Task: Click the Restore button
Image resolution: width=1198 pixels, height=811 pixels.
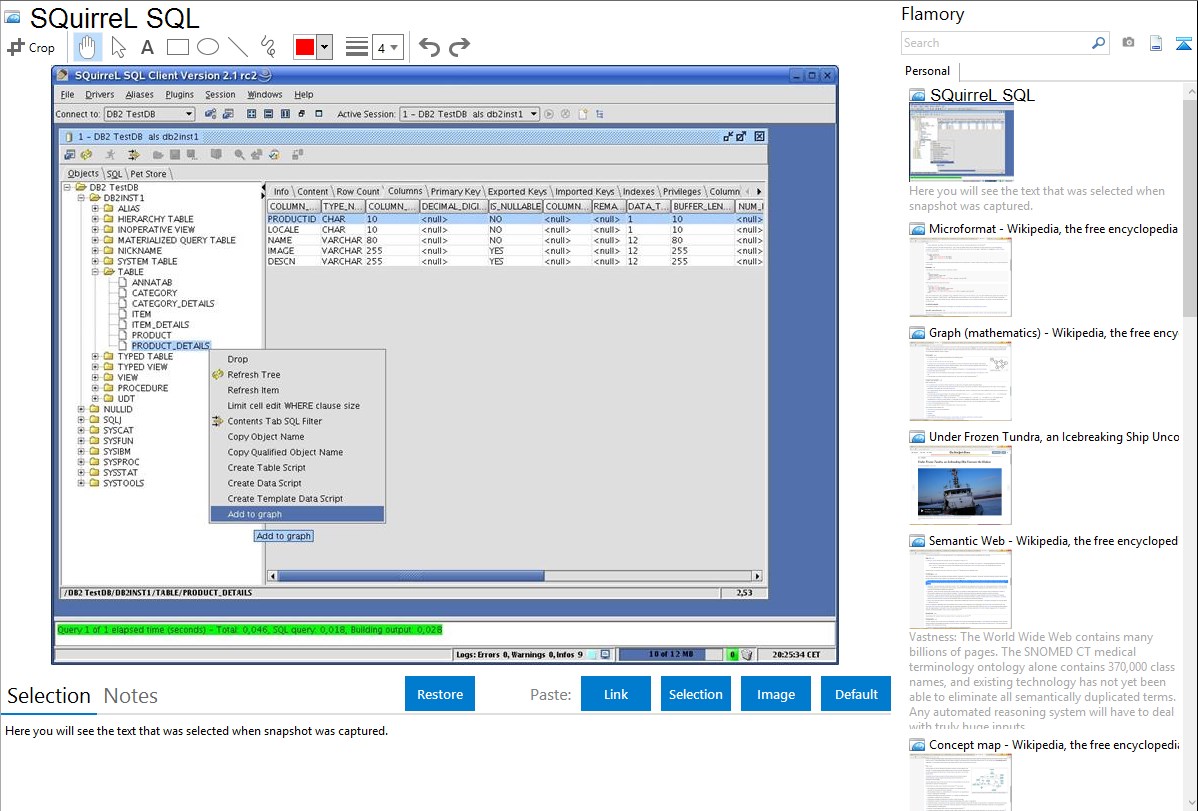Action: (x=440, y=694)
